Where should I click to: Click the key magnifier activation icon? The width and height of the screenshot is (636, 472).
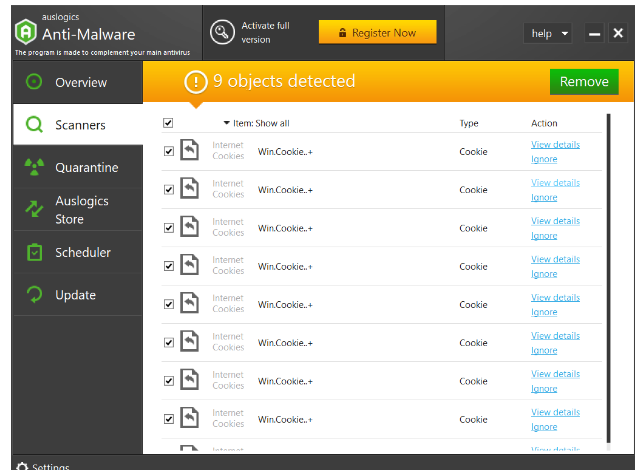[x=222, y=32]
